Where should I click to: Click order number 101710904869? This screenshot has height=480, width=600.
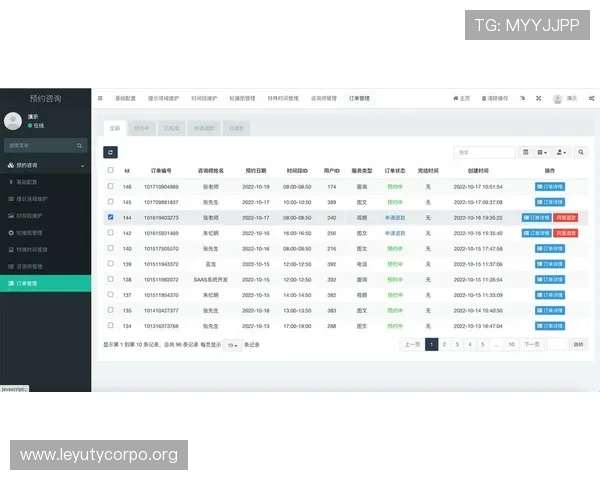point(161,187)
